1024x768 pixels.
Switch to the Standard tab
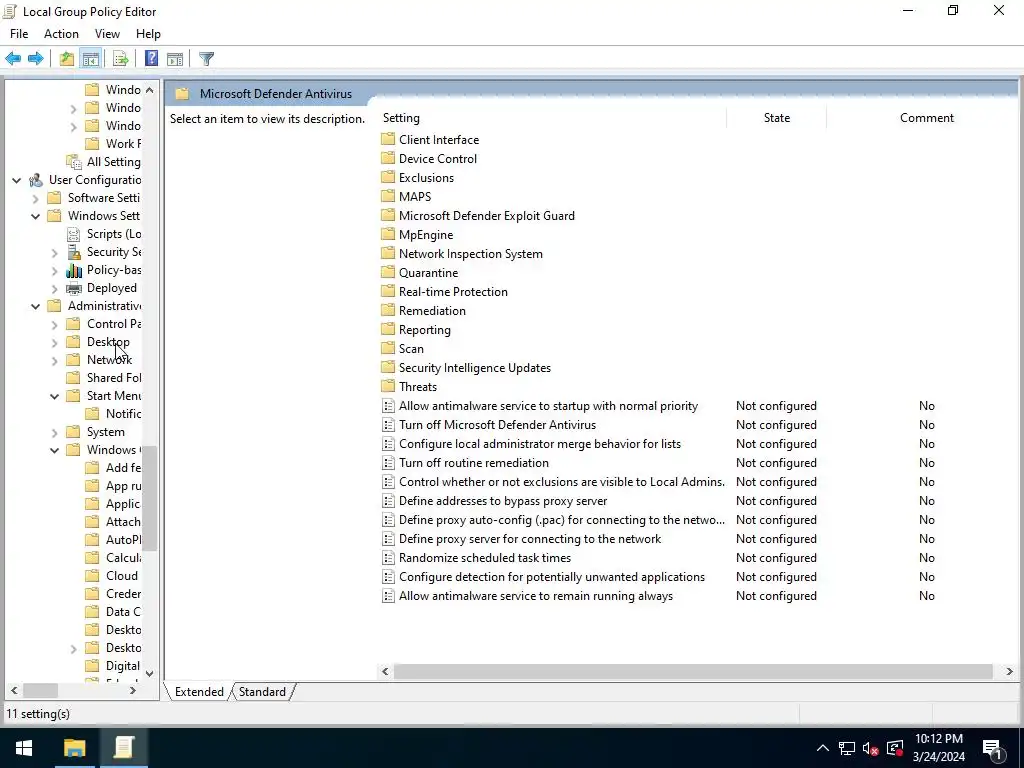(x=262, y=692)
